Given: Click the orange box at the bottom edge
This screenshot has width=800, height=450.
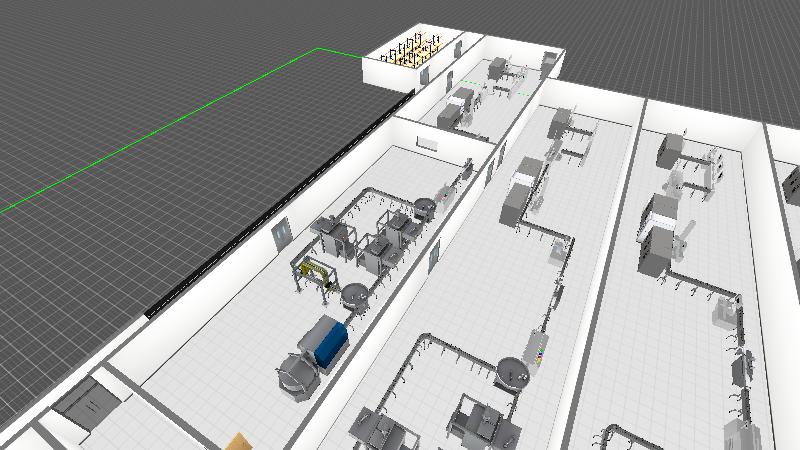Looking at the screenshot, I should 239,442.
